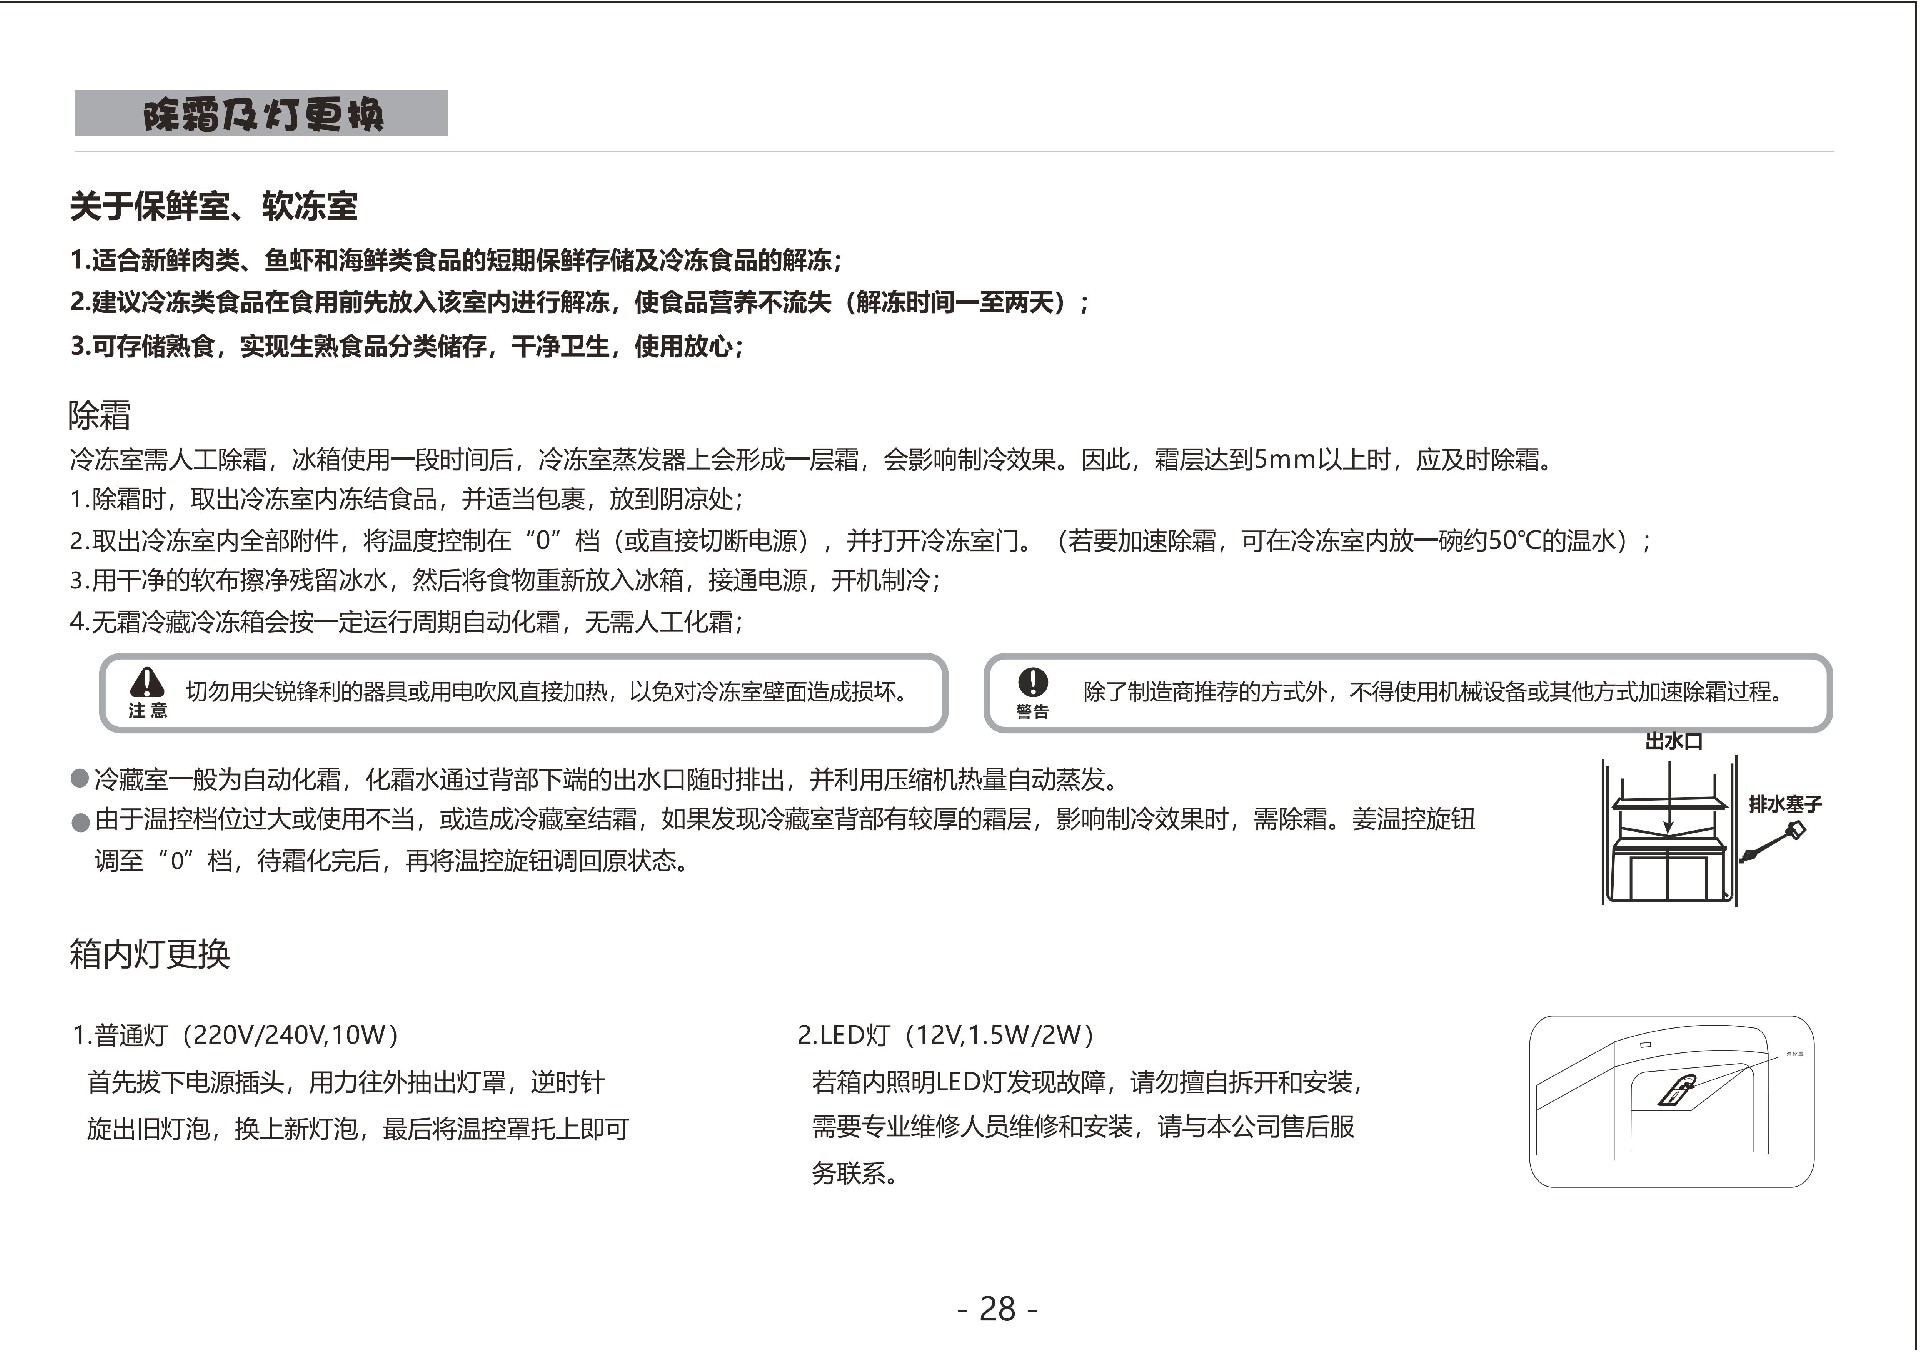Click the gray bullet before 冷藏室一般为自动化霜
The image size is (1920, 1352).
coord(80,779)
